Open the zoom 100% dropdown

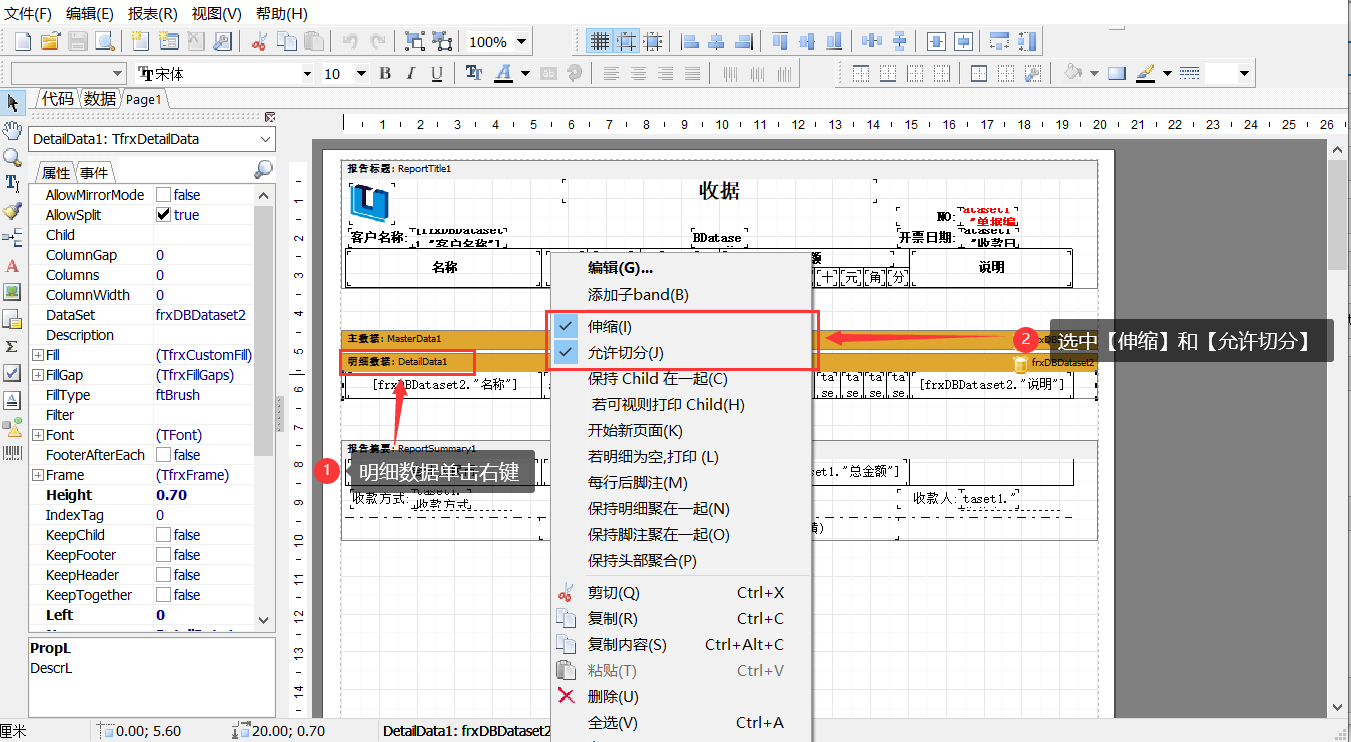click(521, 42)
